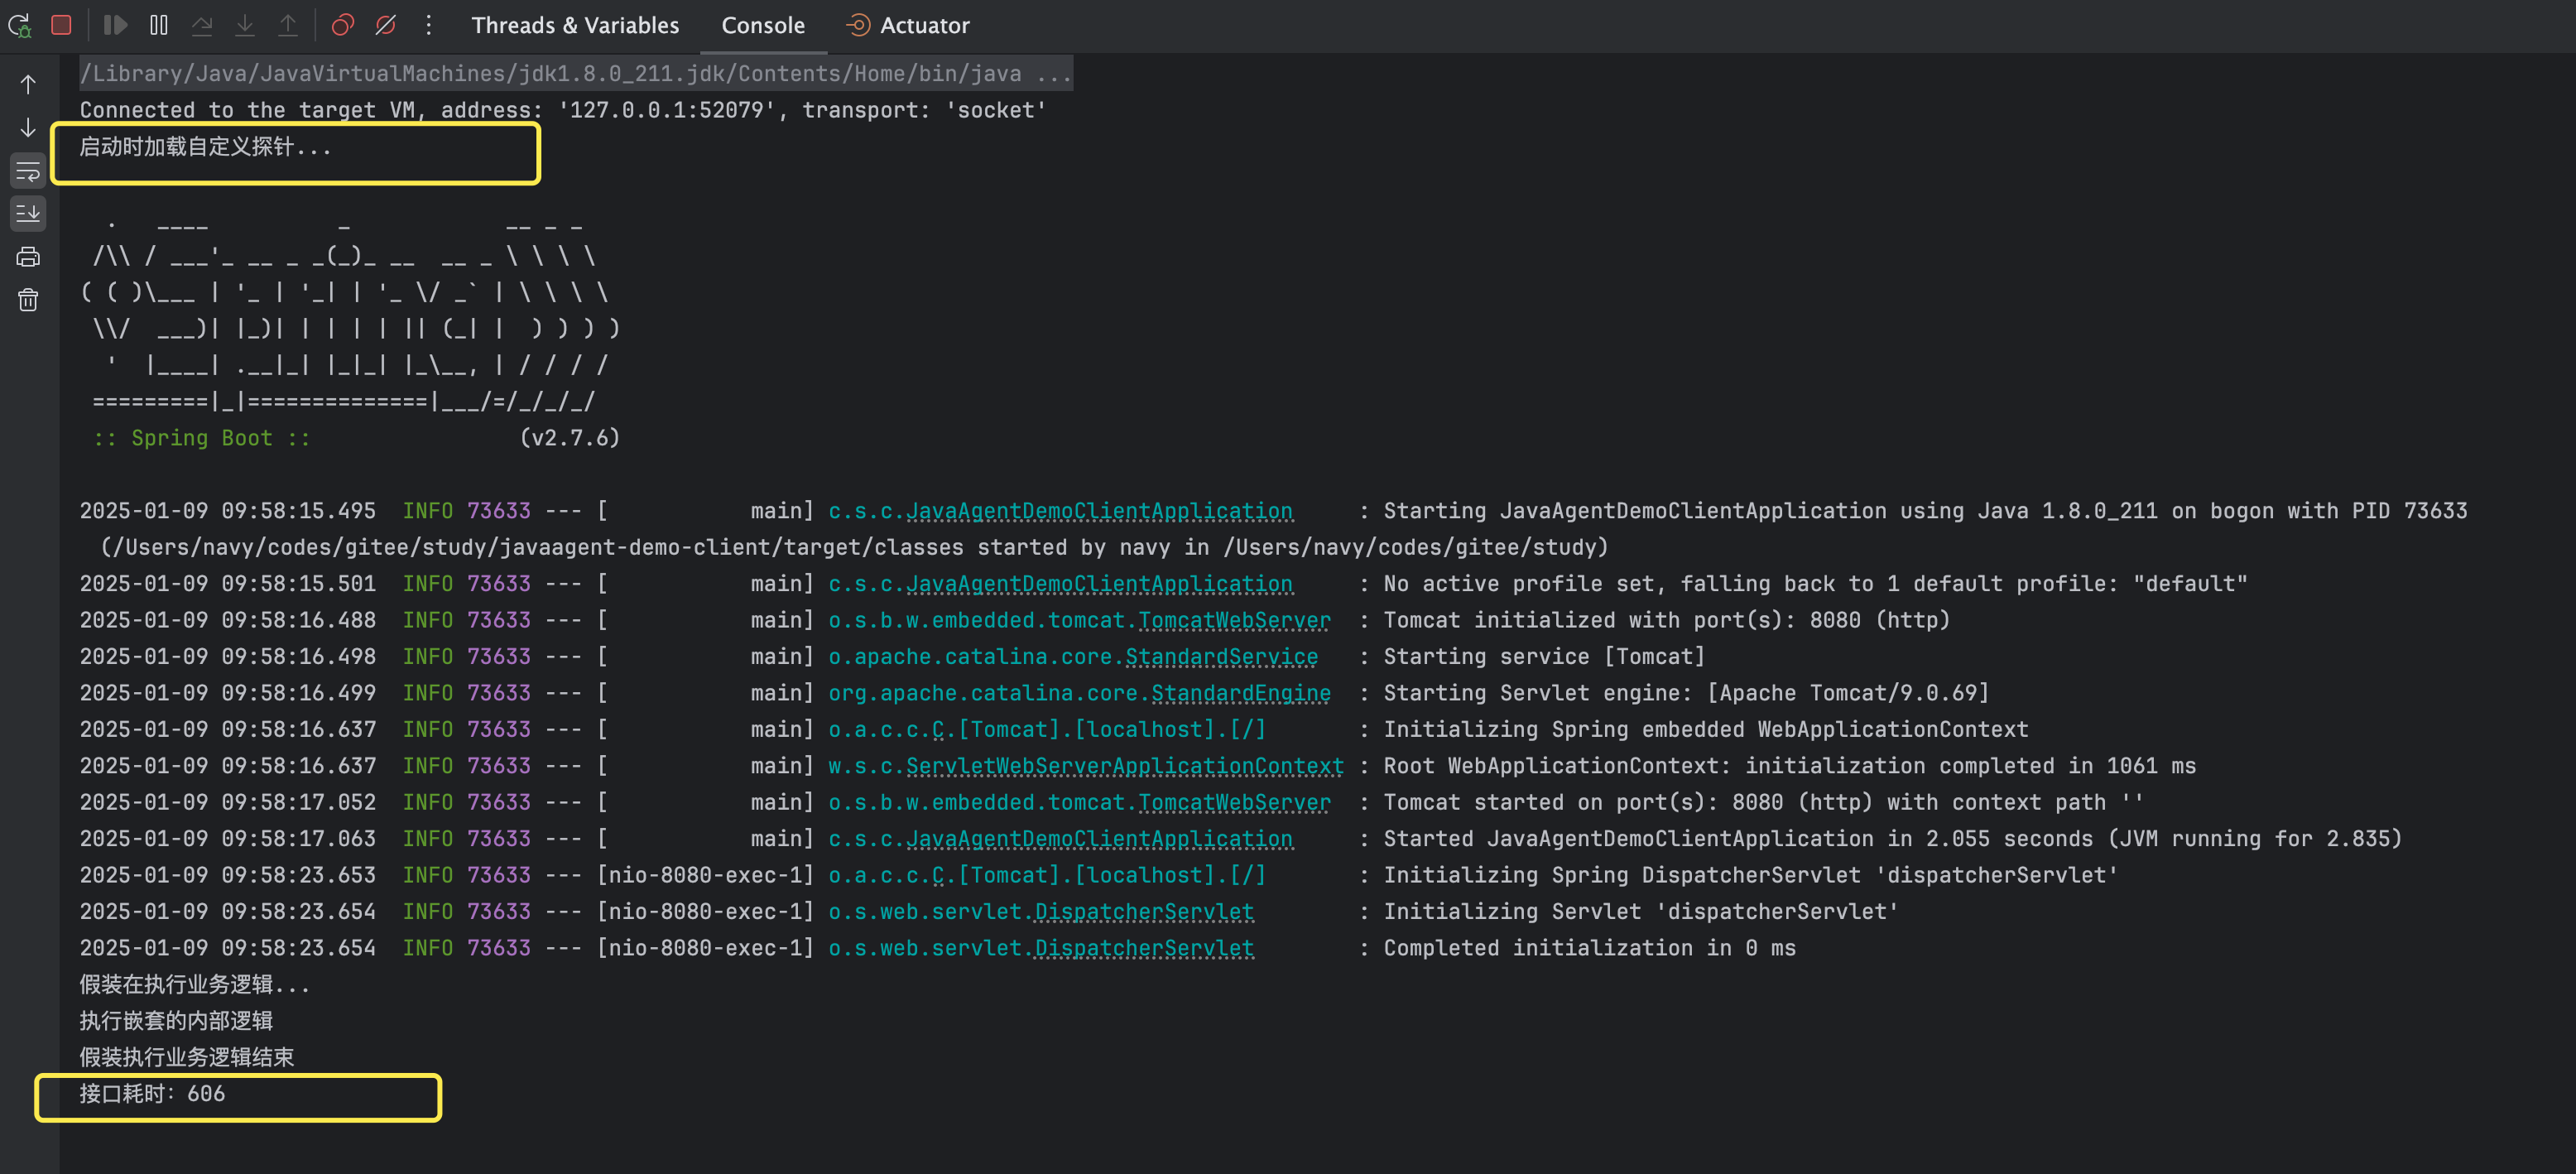The width and height of the screenshot is (2576, 1174).
Task: Open StandardEngine class link
Action: [x=1241, y=693]
